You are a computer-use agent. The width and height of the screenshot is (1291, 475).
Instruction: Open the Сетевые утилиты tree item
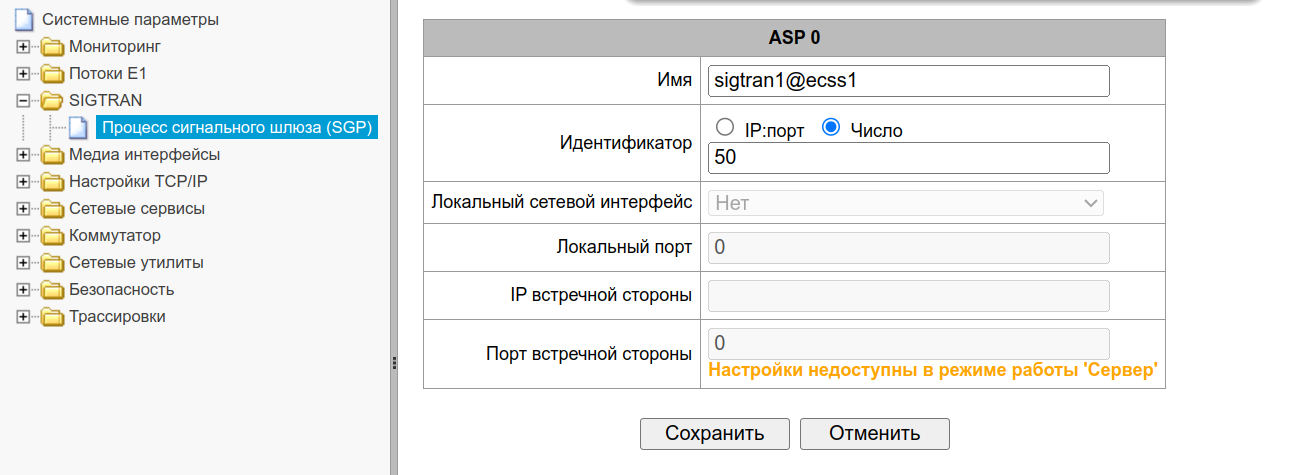coord(136,262)
